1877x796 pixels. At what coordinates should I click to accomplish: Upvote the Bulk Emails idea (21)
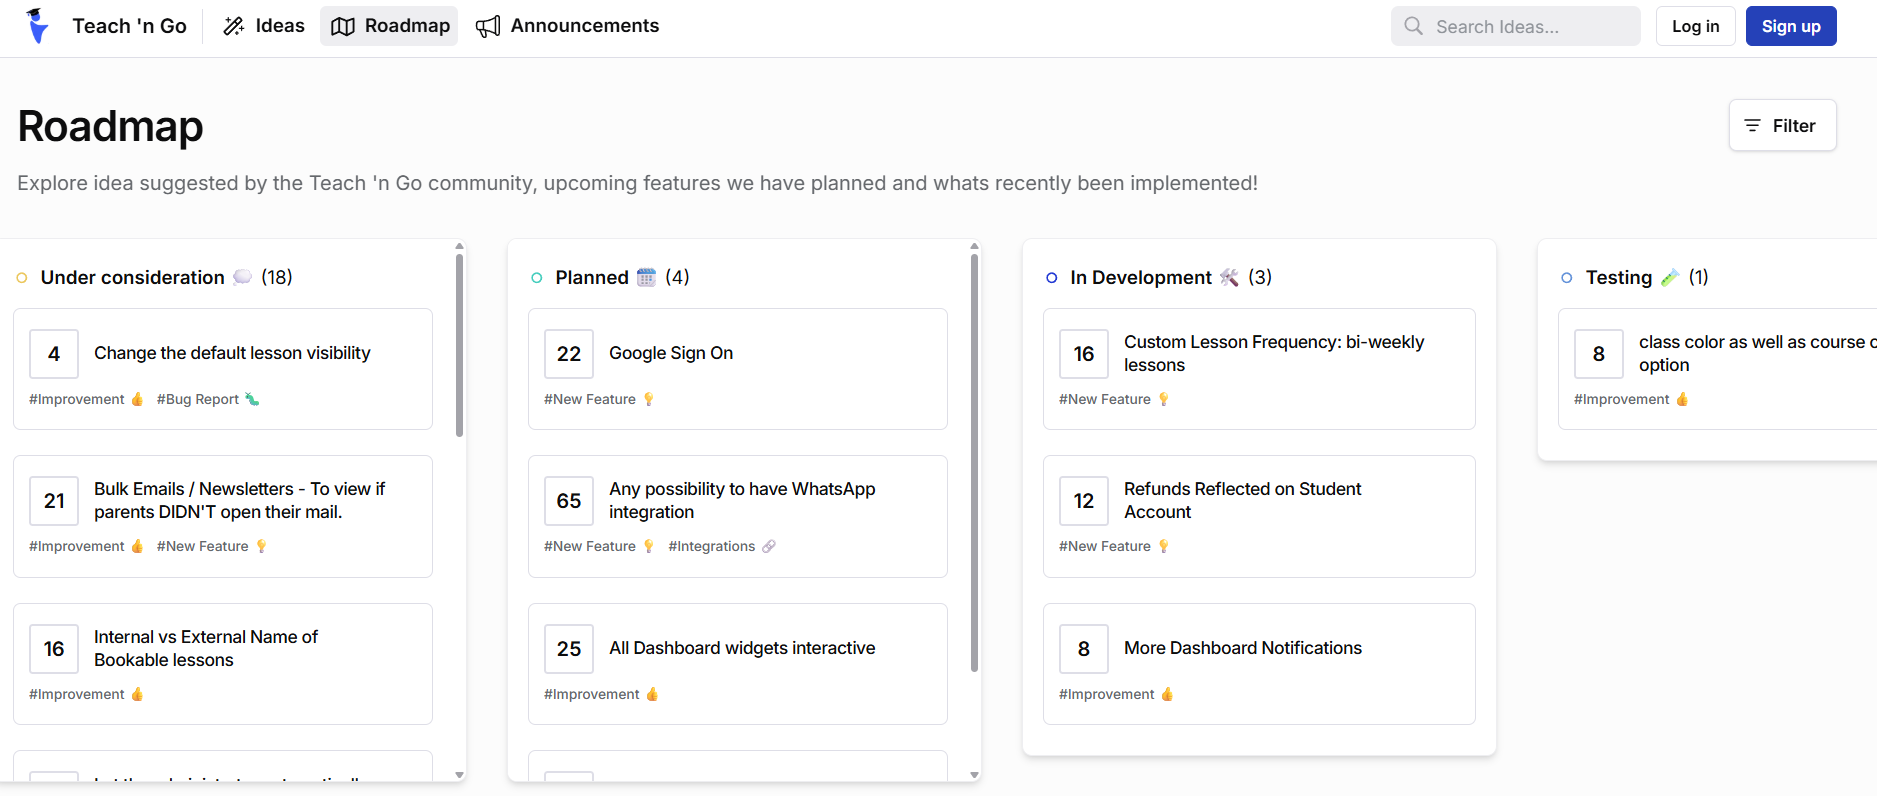tap(54, 501)
